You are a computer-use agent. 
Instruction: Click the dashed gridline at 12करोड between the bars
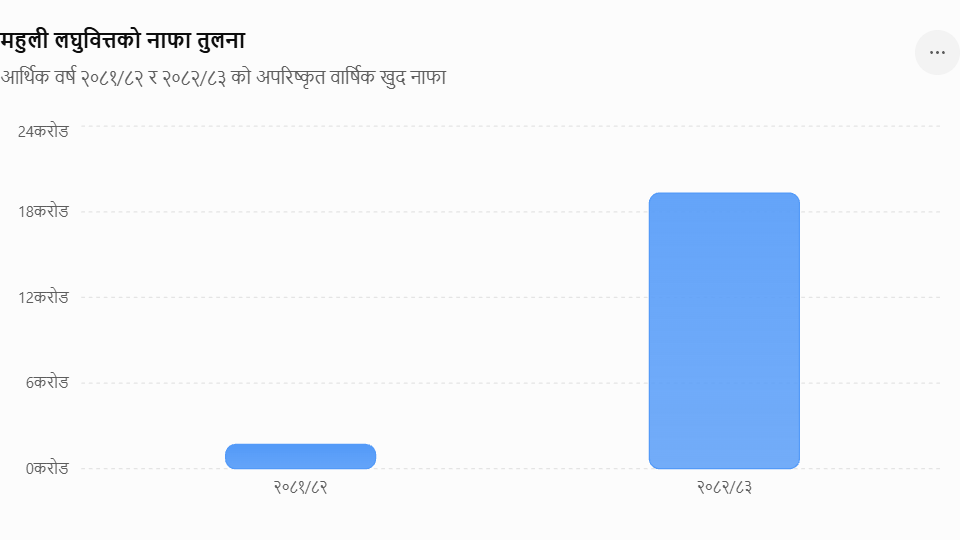click(x=512, y=298)
